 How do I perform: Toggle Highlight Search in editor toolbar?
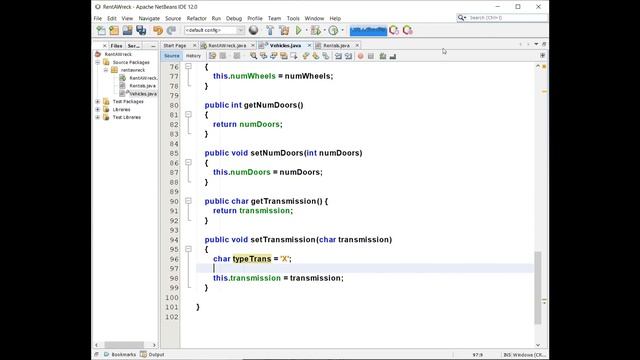point(284,56)
